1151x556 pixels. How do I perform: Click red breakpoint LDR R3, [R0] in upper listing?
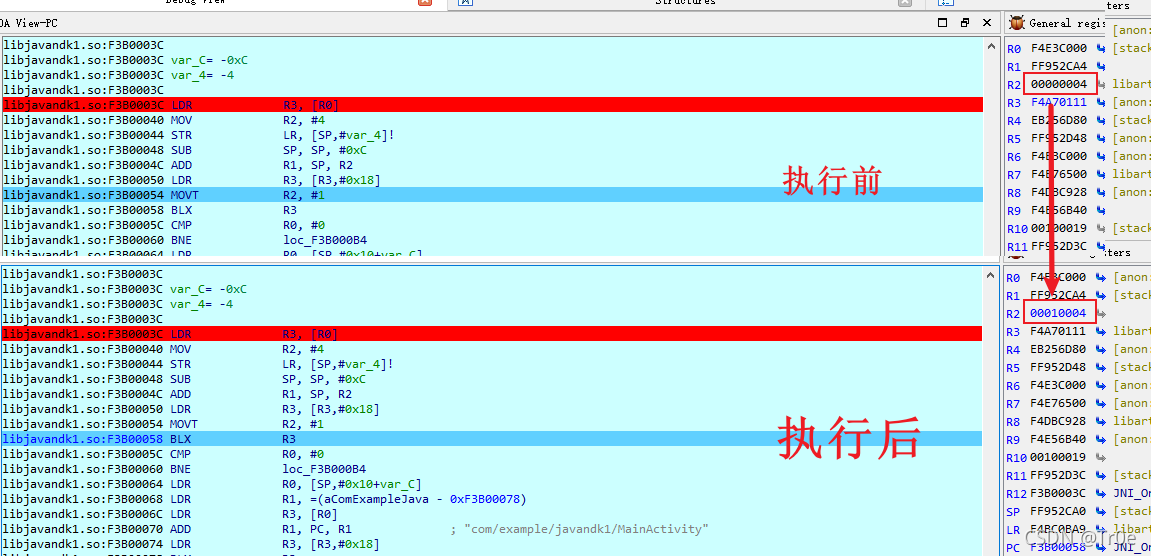492,105
